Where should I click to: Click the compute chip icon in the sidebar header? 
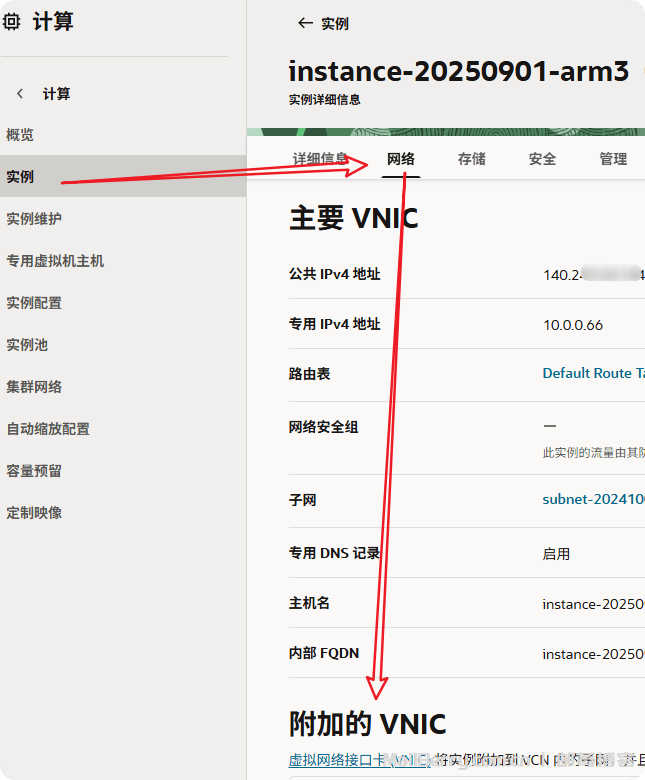point(12,21)
